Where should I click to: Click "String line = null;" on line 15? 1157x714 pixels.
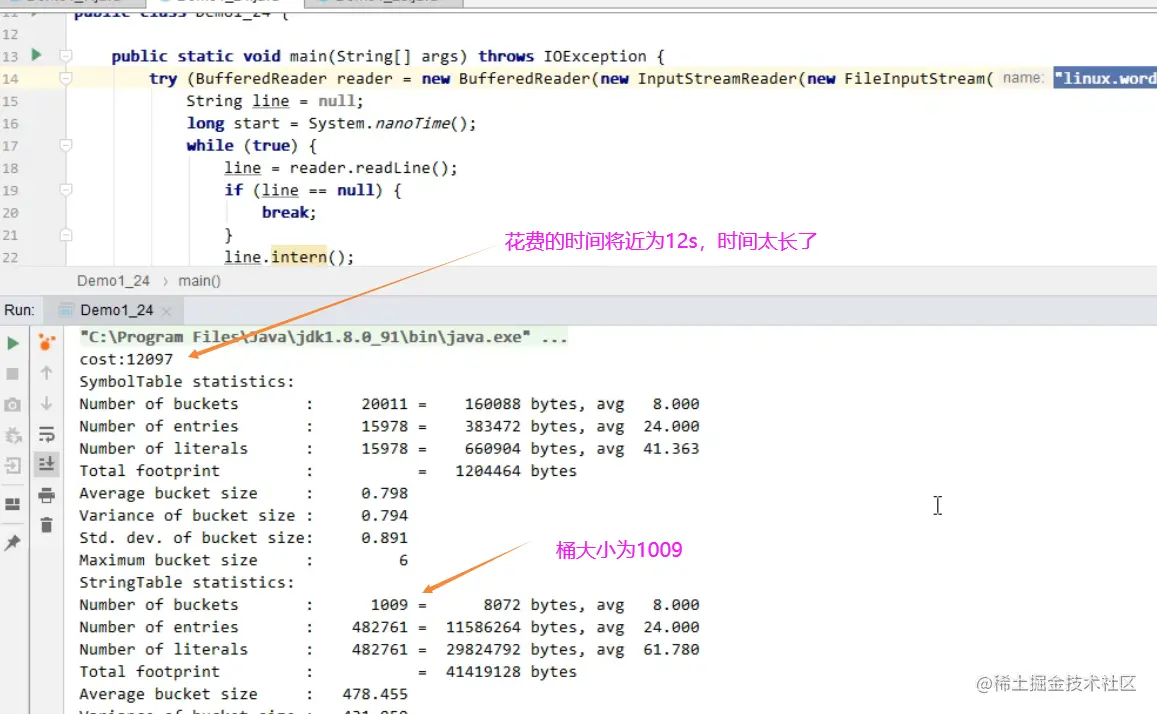point(274,101)
